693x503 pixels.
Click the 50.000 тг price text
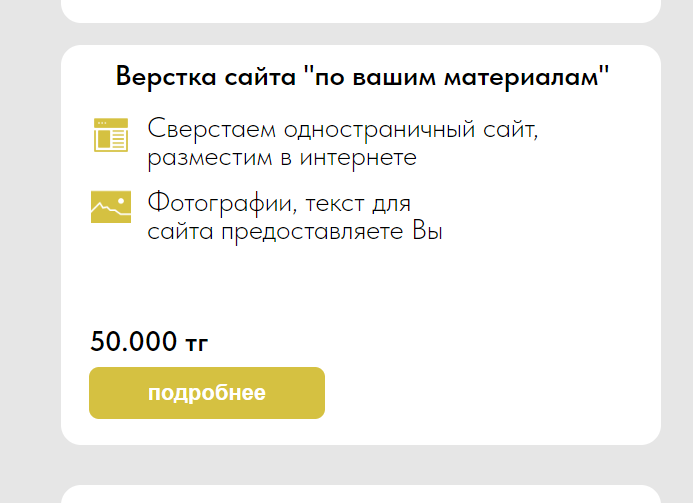click(x=149, y=341)
